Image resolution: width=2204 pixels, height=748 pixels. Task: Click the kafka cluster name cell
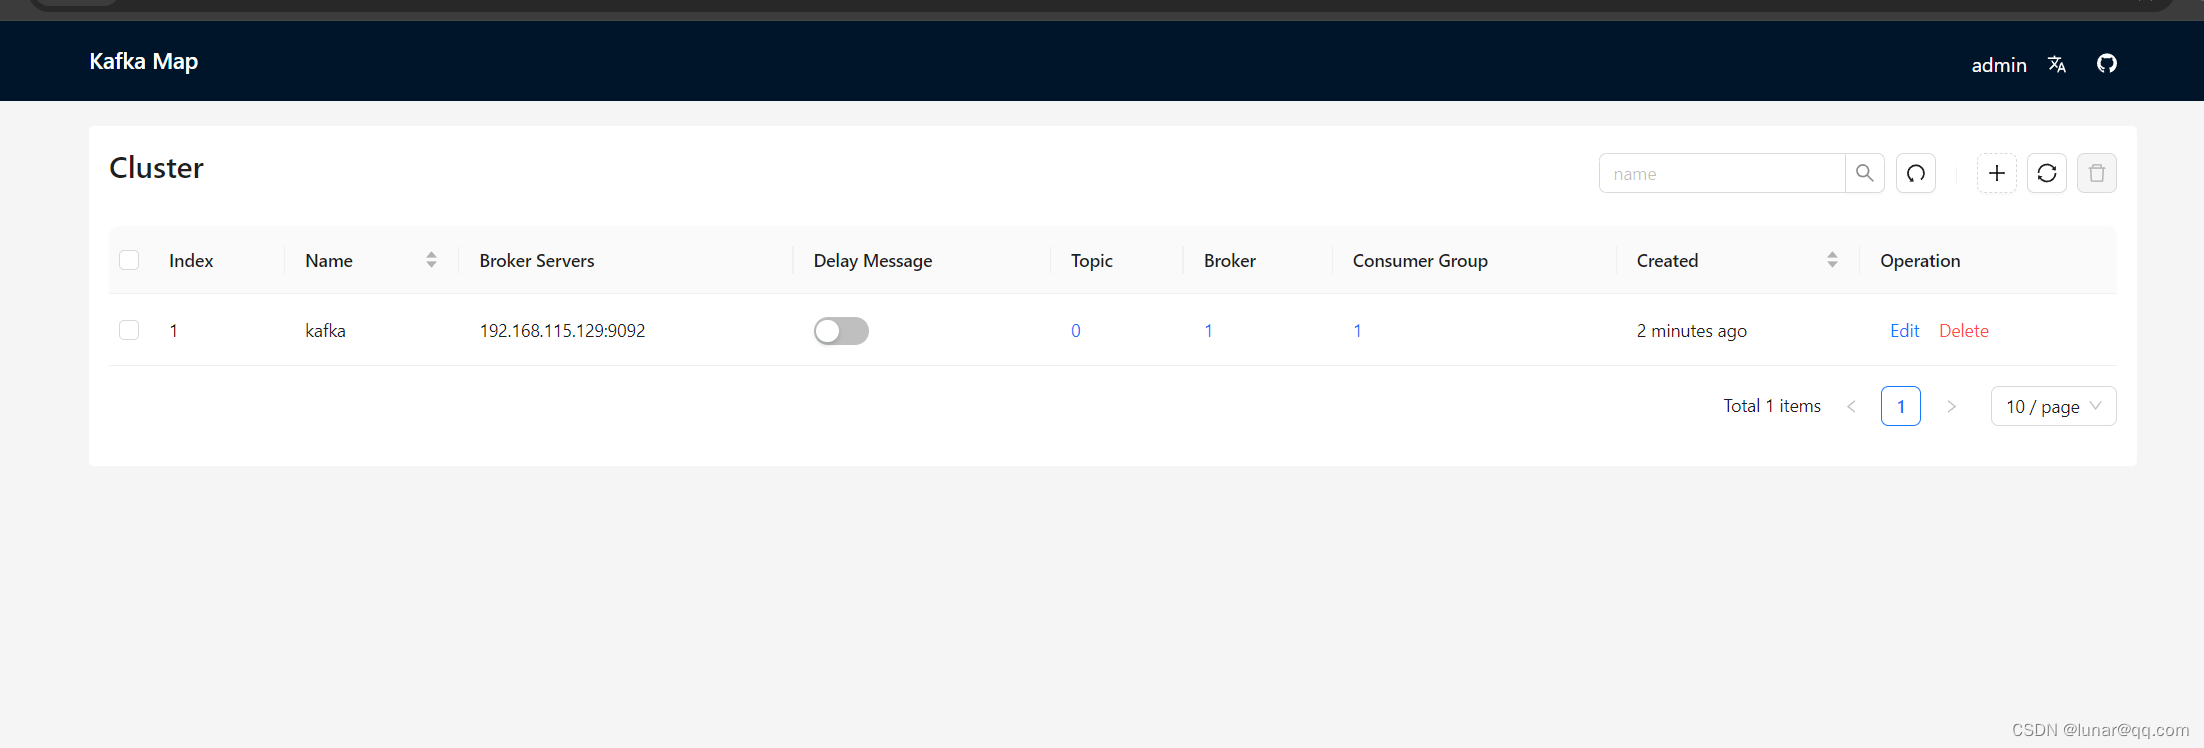[325, 331]
